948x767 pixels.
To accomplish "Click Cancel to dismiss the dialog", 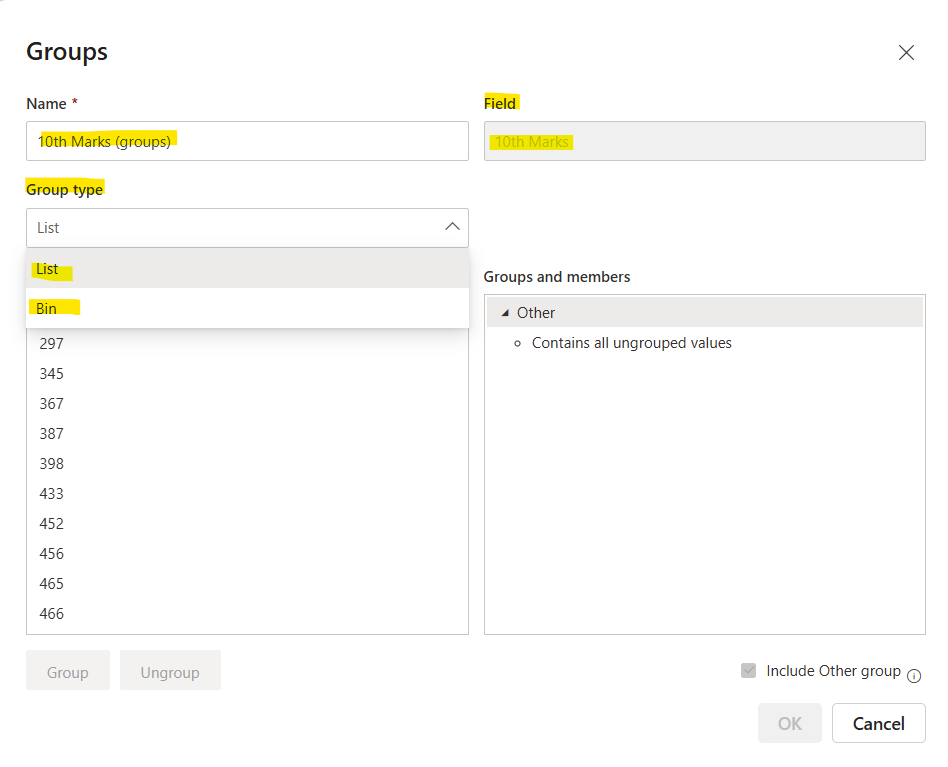I will tap(878, 722).
